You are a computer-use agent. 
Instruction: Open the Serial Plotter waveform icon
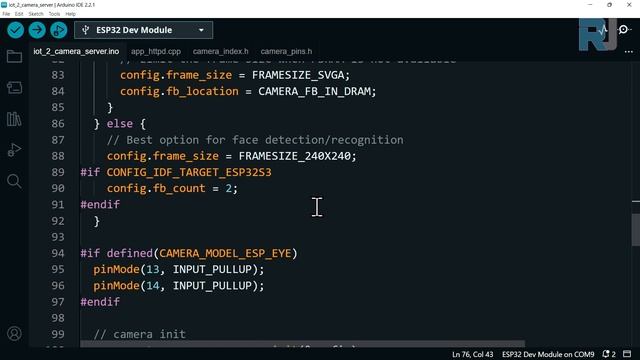(603, 30)
